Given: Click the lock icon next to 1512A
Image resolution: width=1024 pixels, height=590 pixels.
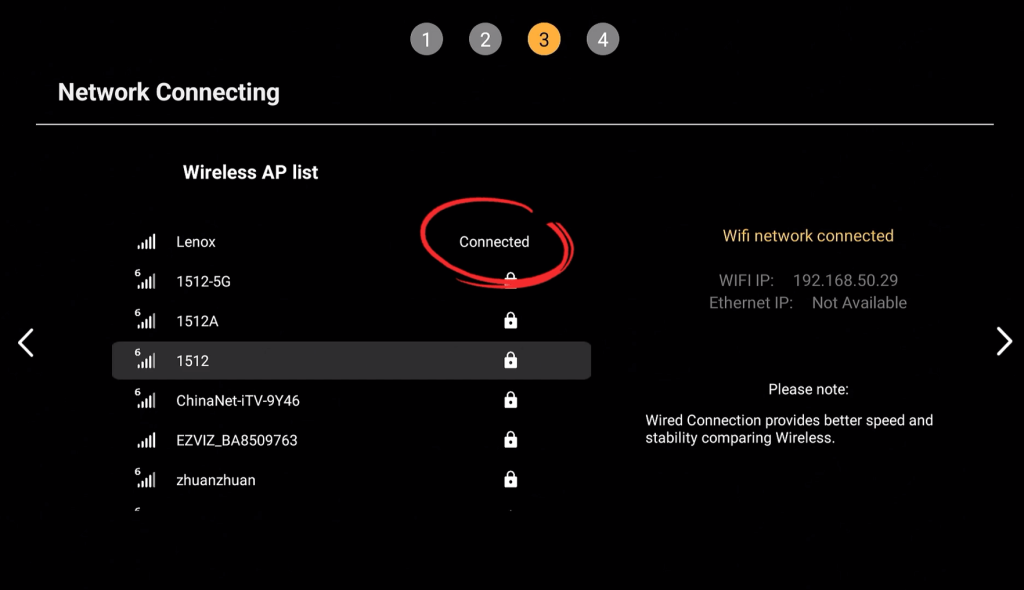Looking at the screenshot, I should 510,320.
